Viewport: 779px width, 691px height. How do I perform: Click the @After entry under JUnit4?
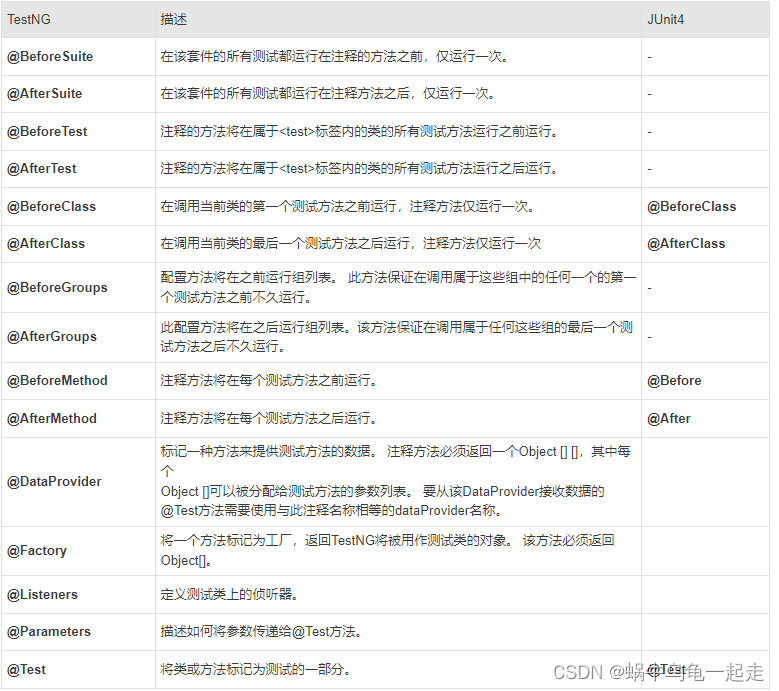(x=669, y=419)
